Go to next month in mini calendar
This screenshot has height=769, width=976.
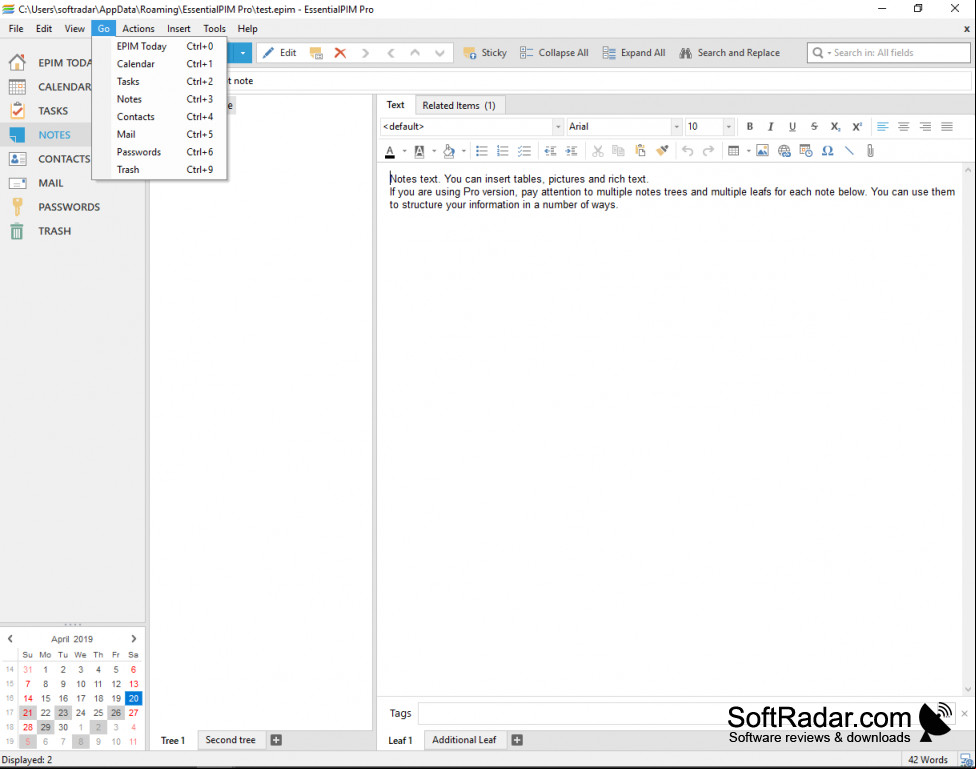point(133,639)
